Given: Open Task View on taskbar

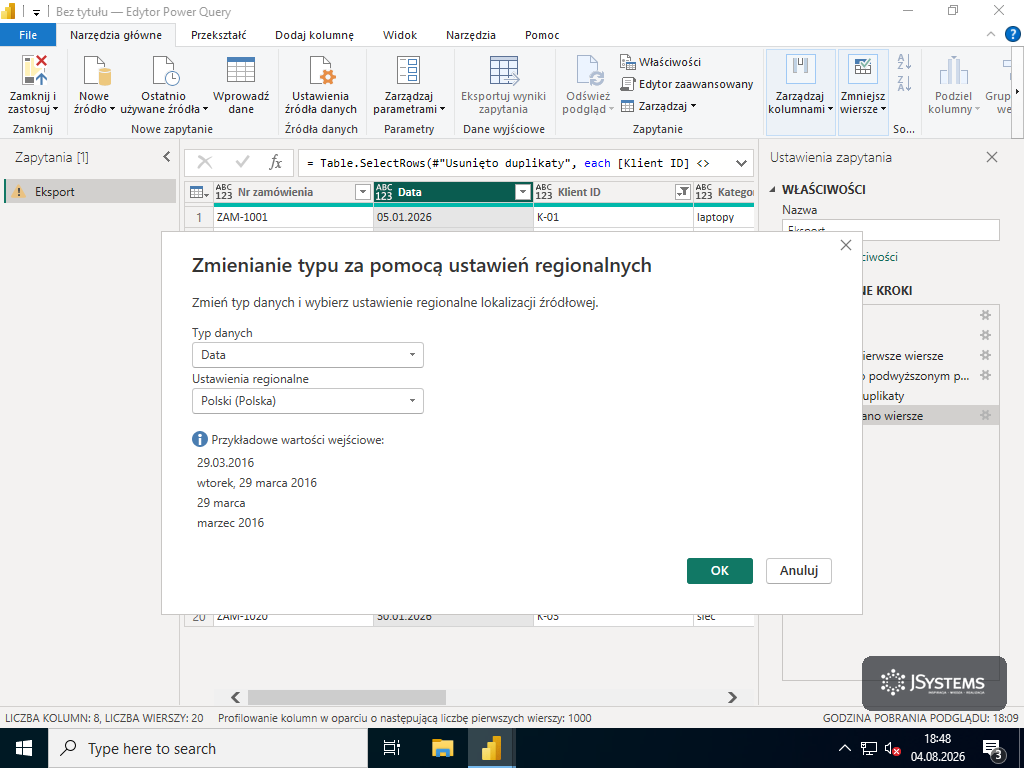Looking at the screenshot, I should tap(391, 748).
